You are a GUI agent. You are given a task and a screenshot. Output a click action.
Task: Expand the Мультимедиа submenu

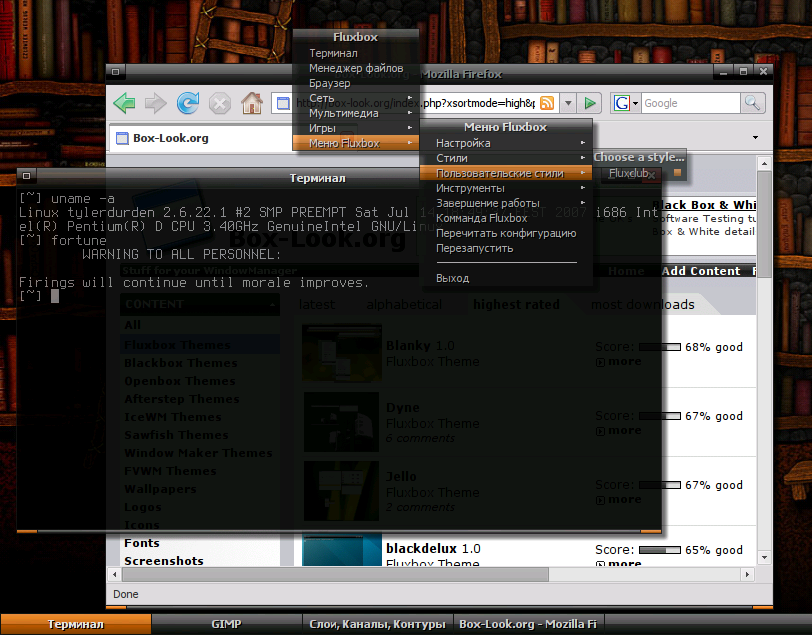coord(356,113)
